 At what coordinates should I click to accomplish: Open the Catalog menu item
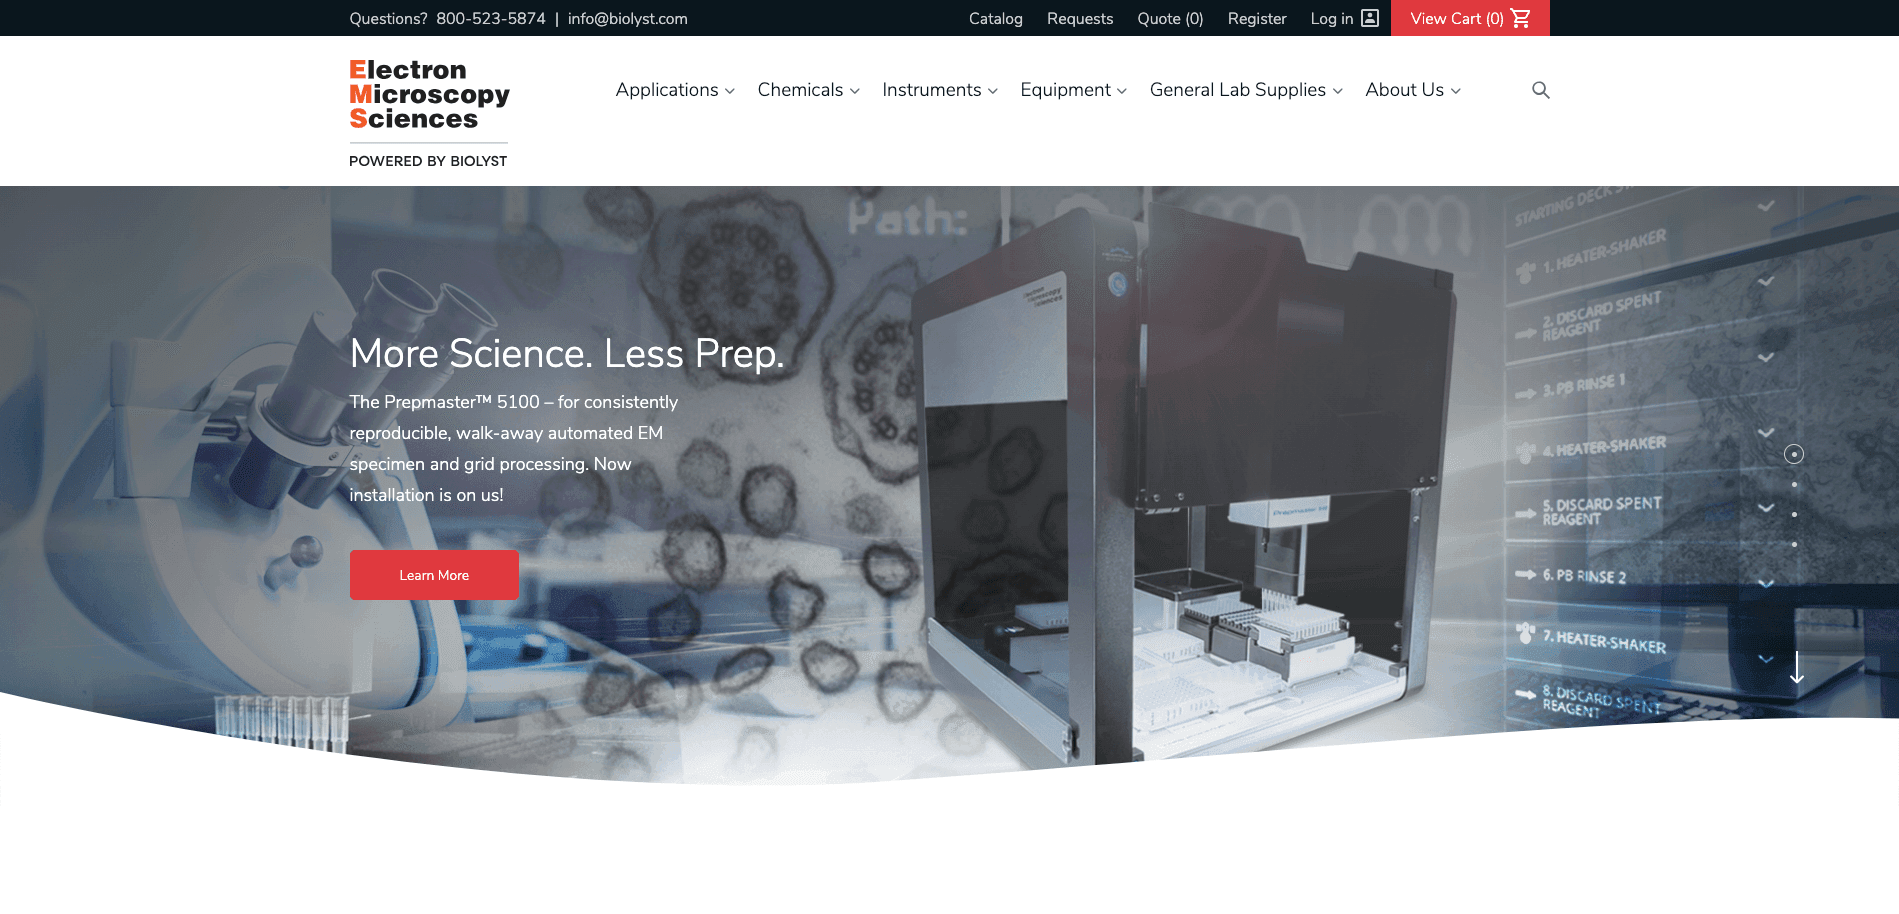click(995, 18)
